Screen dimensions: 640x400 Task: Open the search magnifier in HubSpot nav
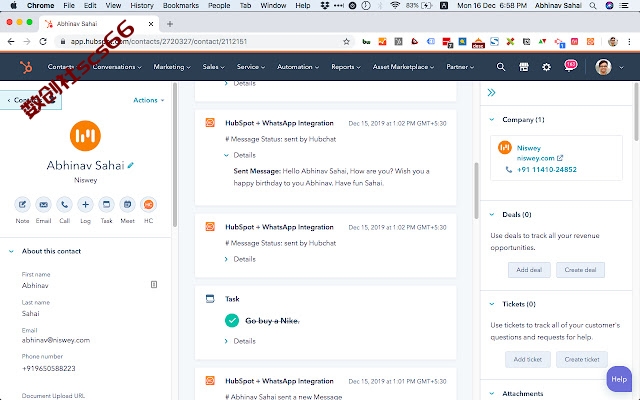500,67
